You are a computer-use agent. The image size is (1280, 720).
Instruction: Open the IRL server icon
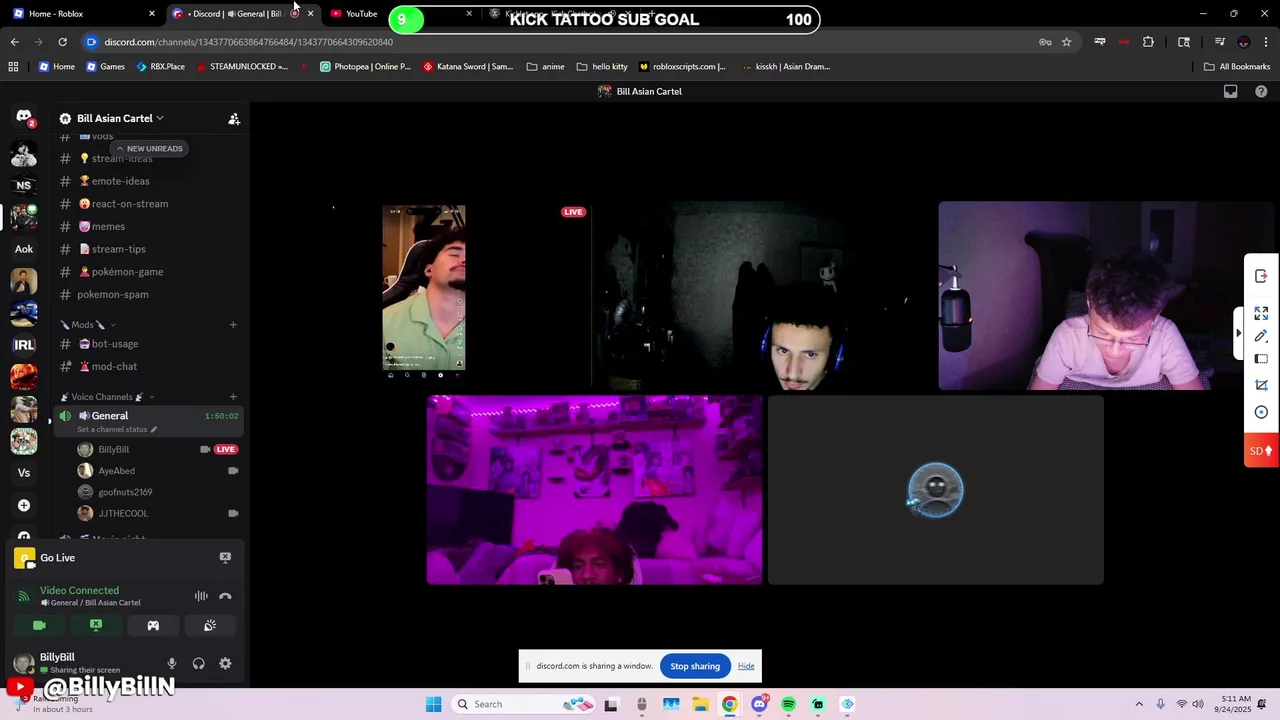pos(24,345)
